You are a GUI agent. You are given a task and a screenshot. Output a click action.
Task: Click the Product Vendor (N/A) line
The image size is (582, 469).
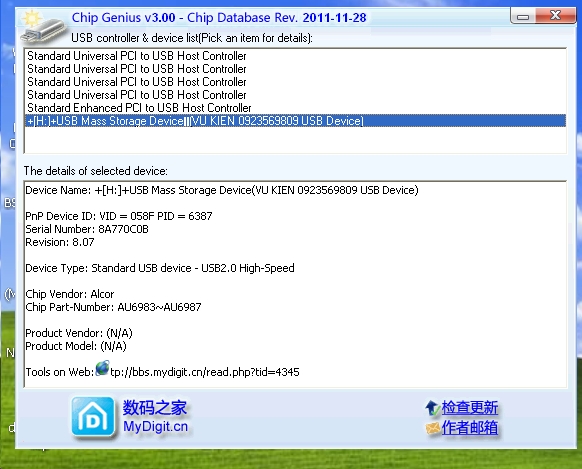click(x=79, y=333)
